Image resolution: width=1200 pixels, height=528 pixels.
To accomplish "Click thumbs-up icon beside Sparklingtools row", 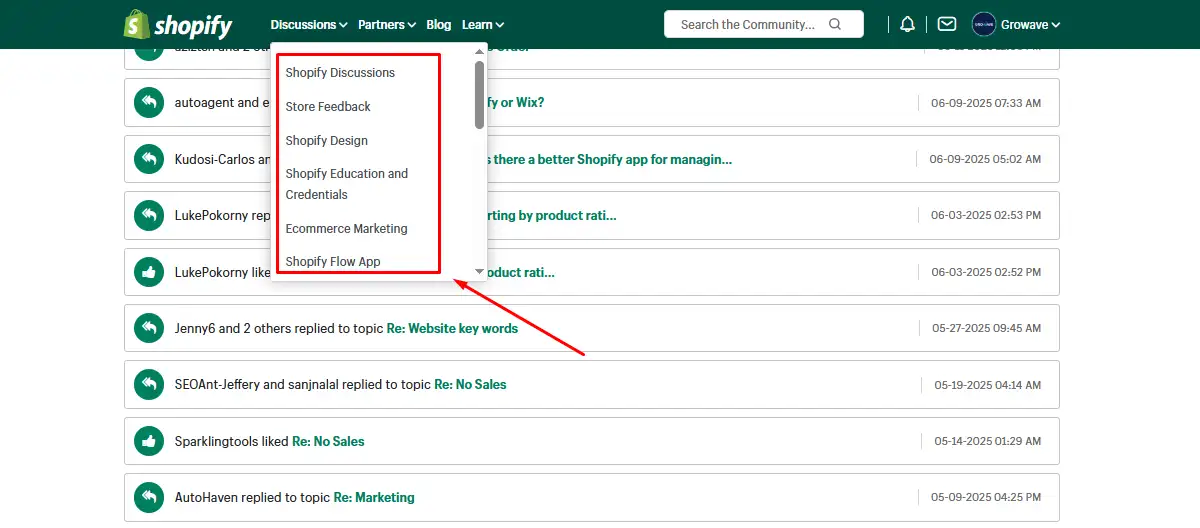I will point(149,441).
